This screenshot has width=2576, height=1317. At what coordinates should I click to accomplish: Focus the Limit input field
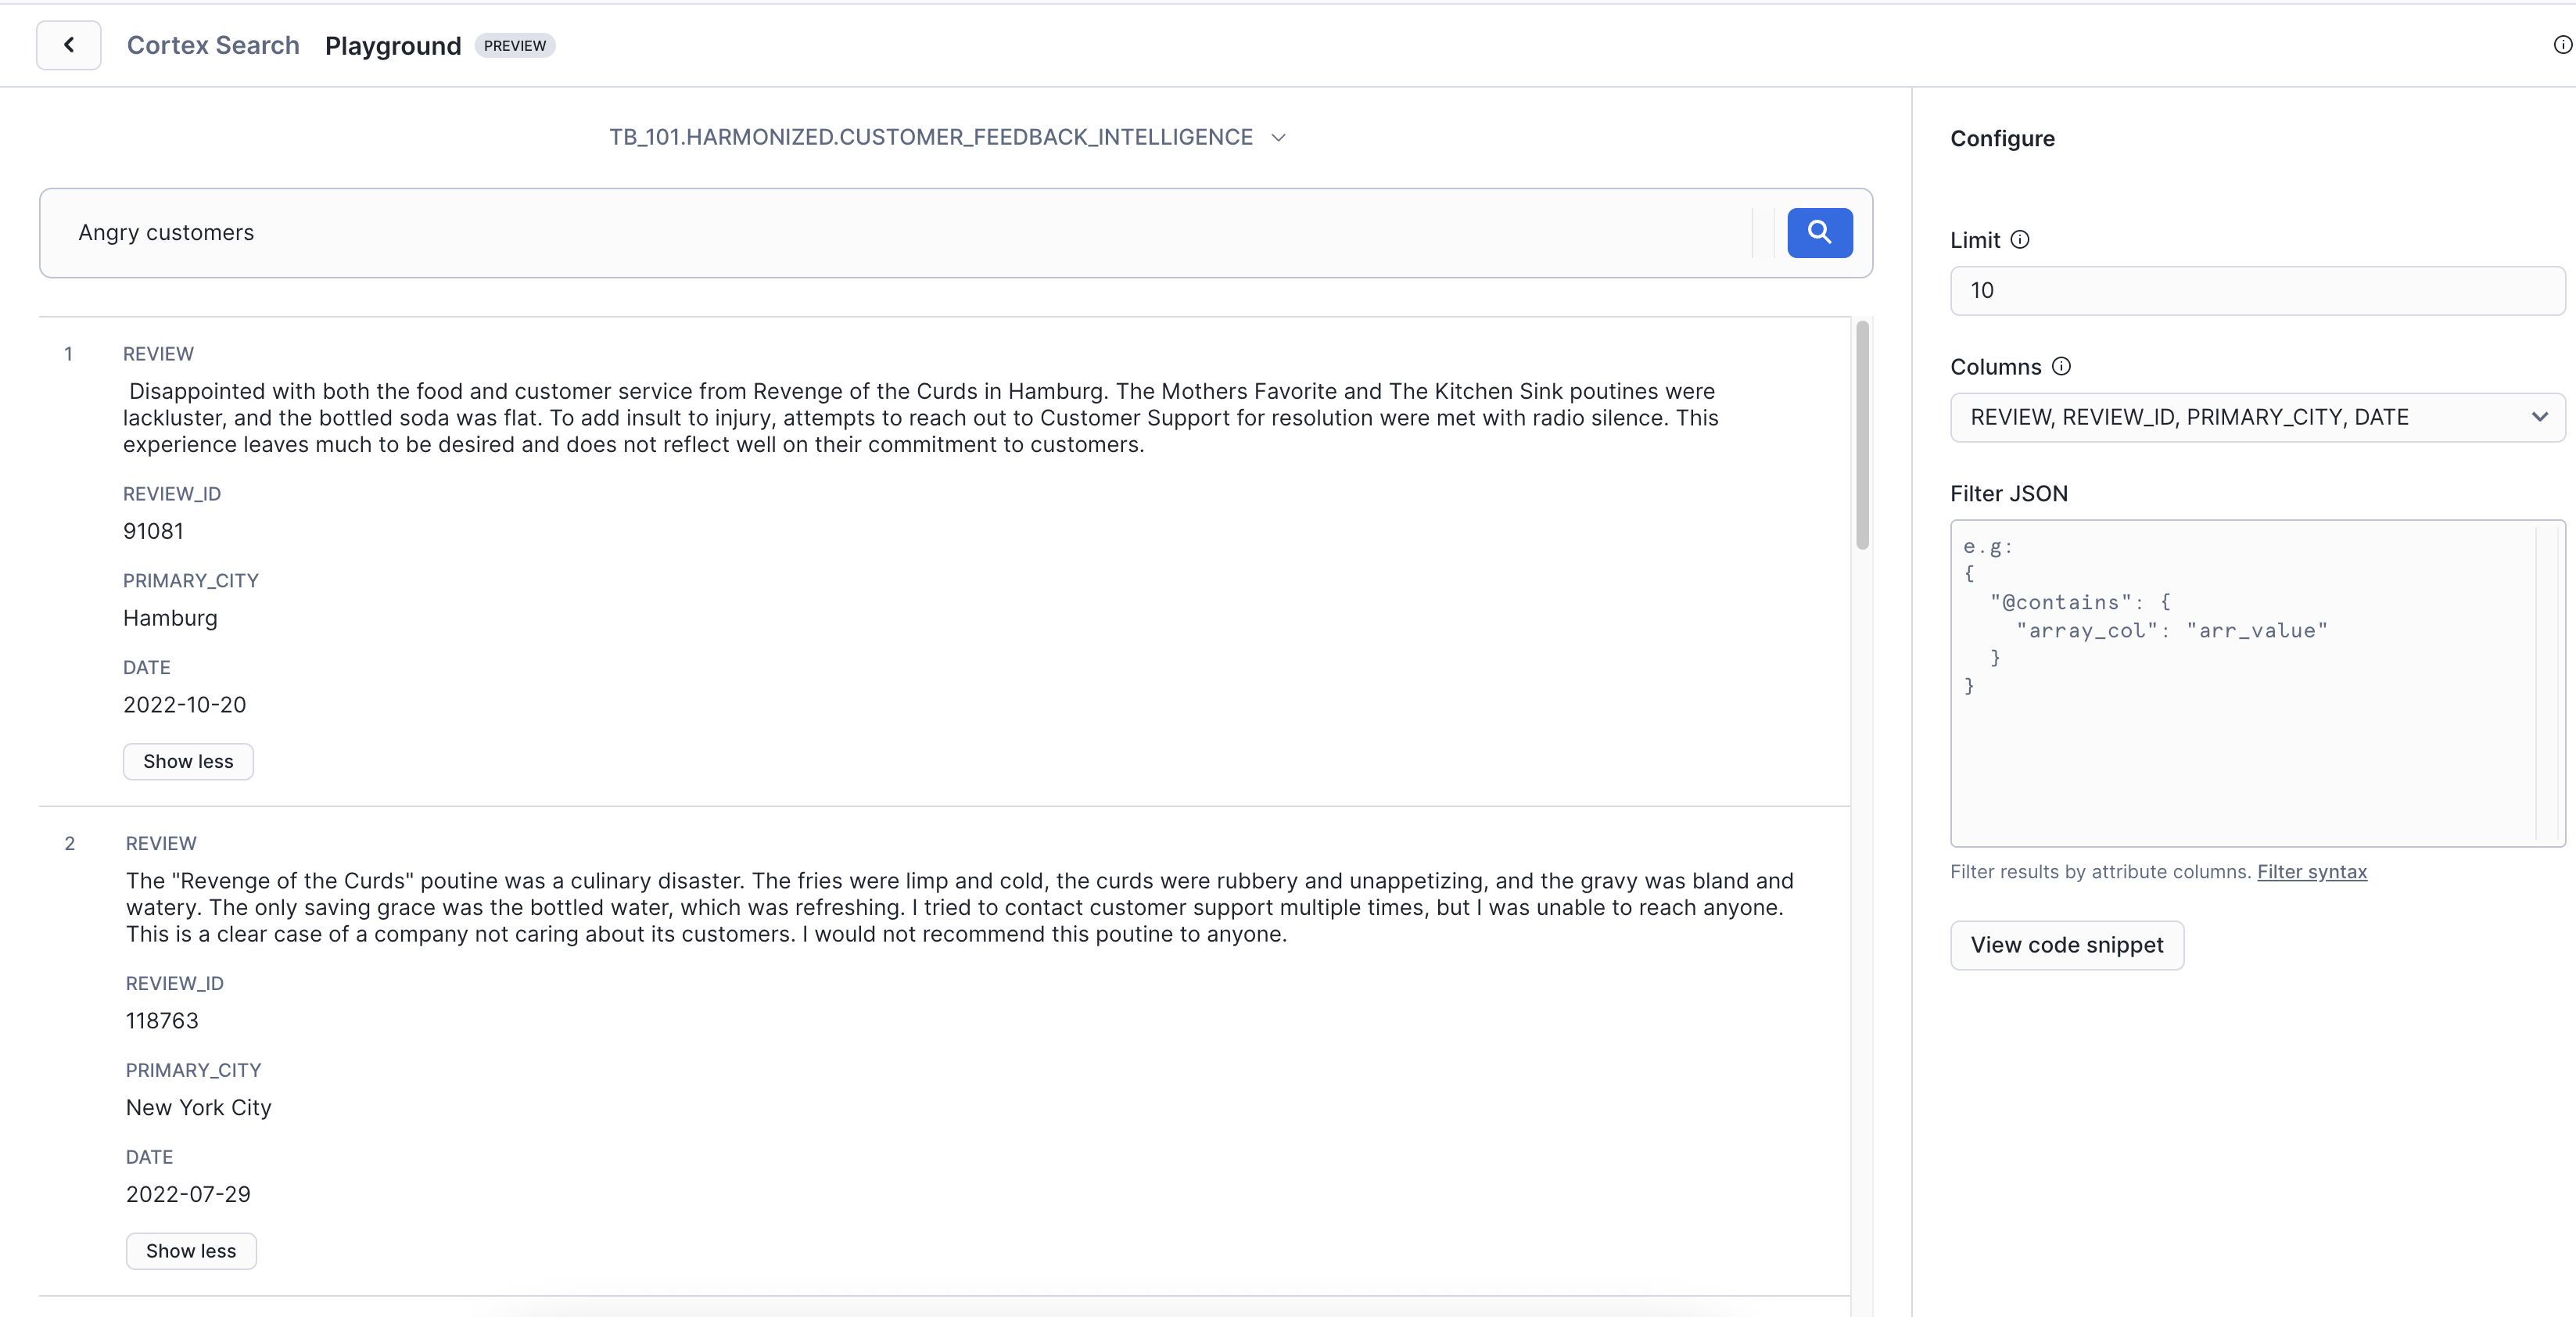(2256, 291)
